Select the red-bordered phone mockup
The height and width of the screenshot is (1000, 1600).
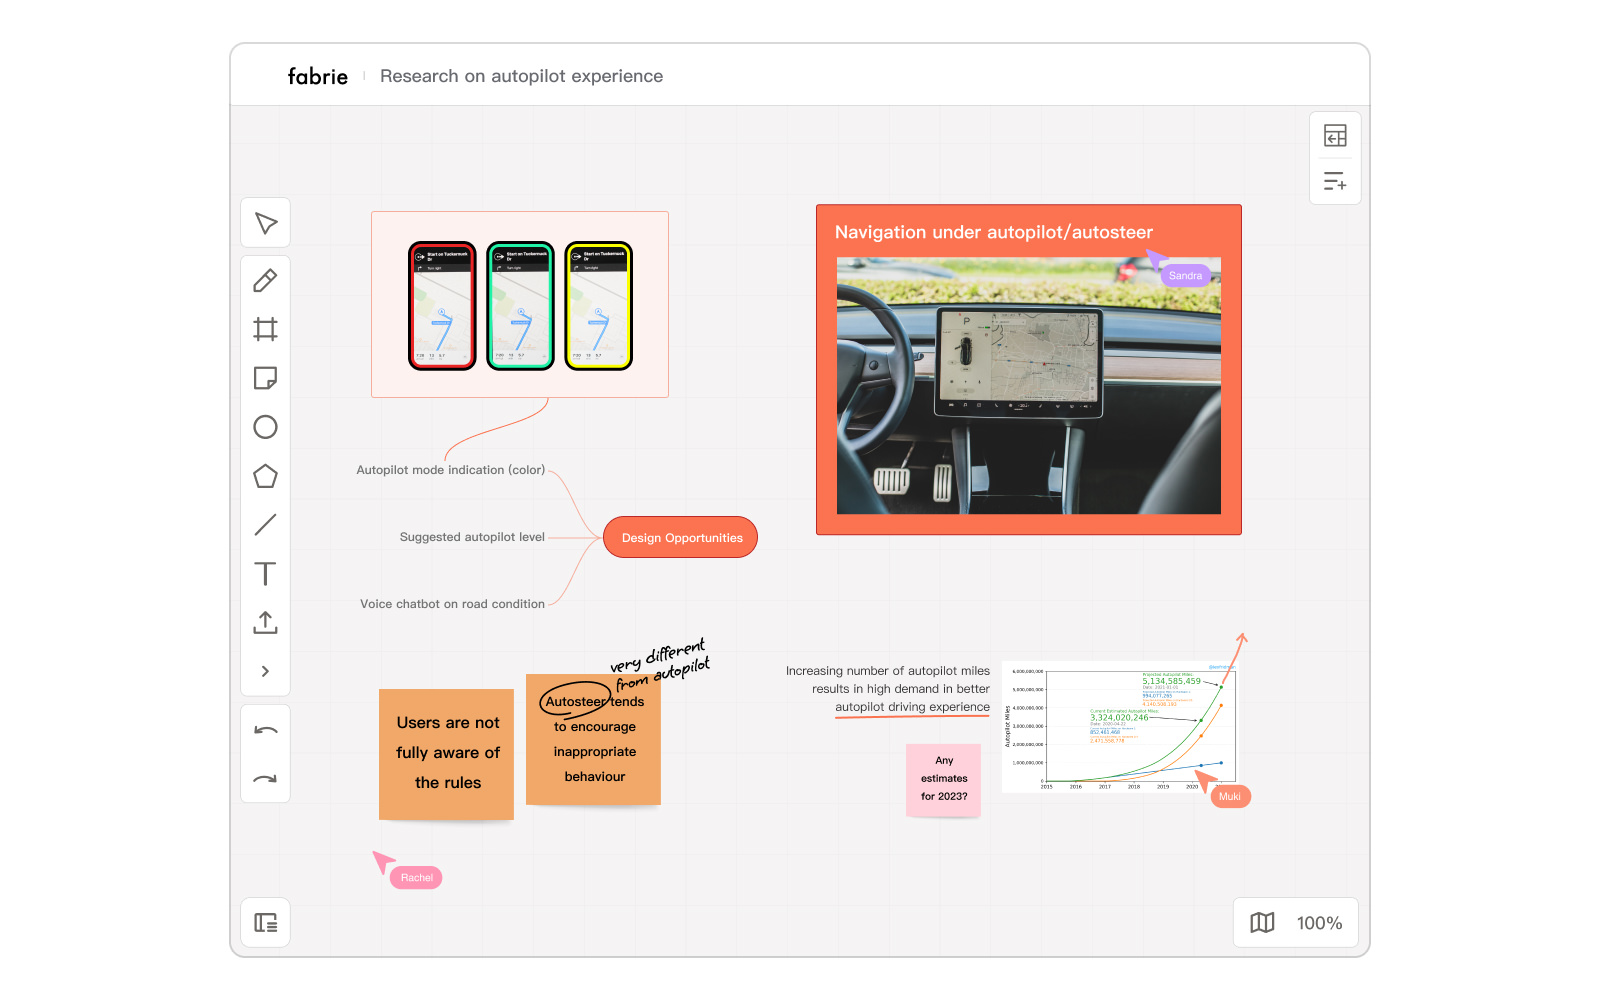click(442, 306)
